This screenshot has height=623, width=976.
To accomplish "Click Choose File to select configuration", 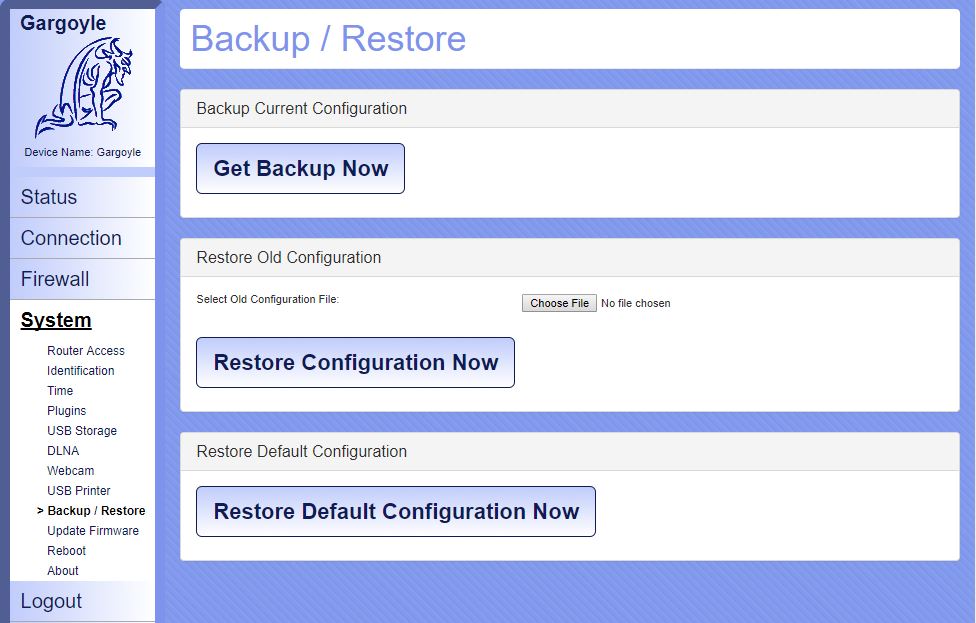I will click(x=559, y=303).
